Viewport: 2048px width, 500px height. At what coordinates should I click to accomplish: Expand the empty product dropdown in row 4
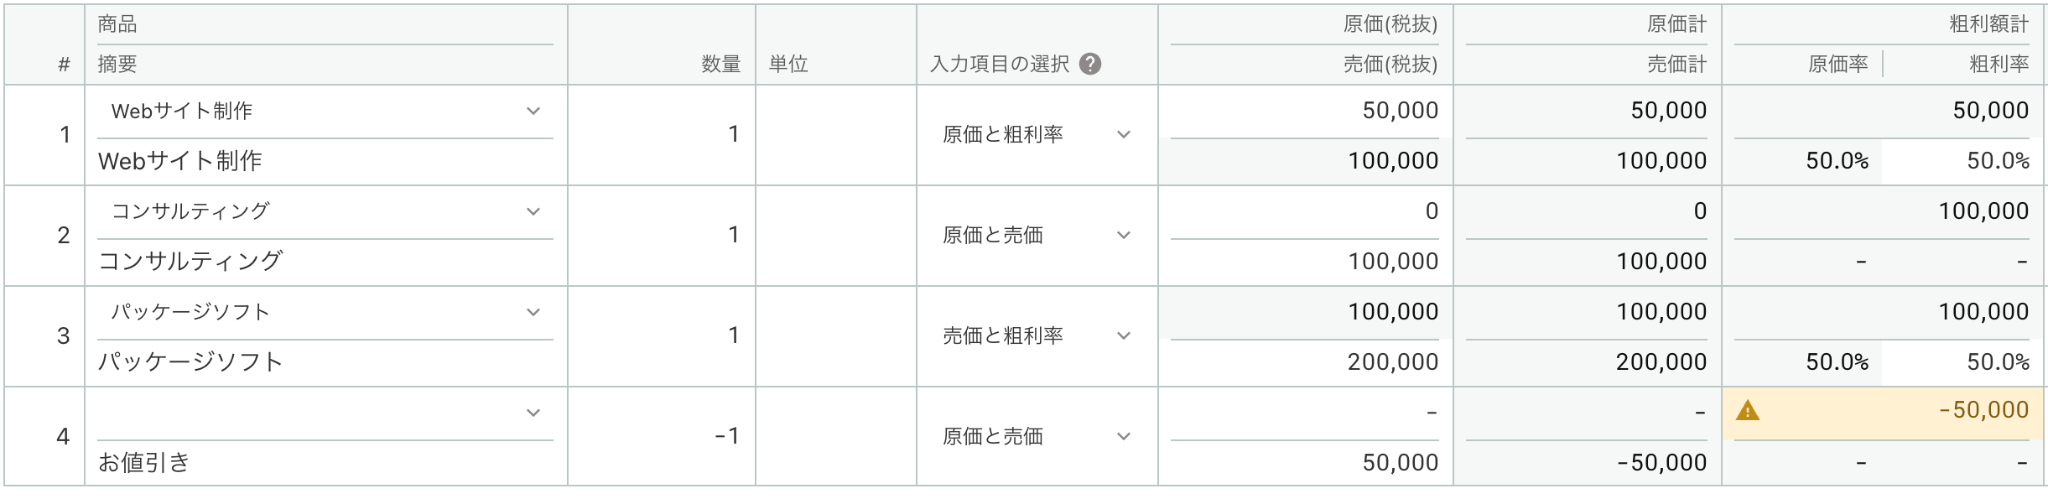point(325,413)
